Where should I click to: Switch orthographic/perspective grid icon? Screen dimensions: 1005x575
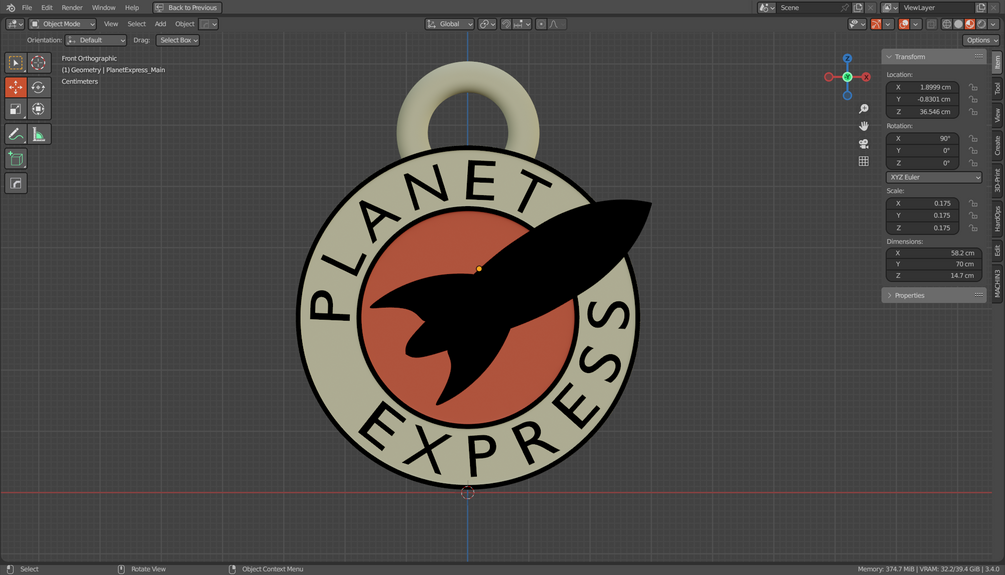tap(863, 161)
